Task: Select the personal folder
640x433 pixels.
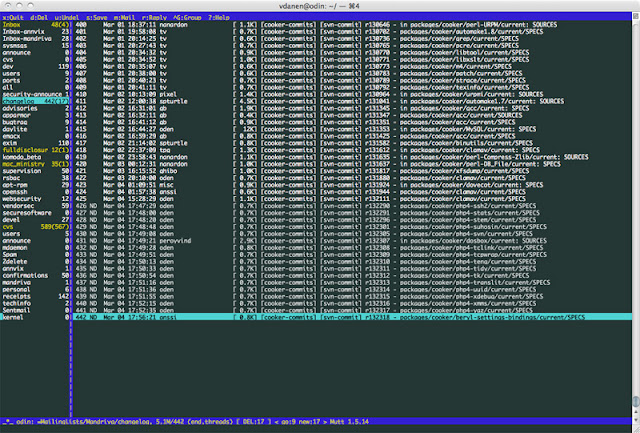Action: [x=35, y=290]
